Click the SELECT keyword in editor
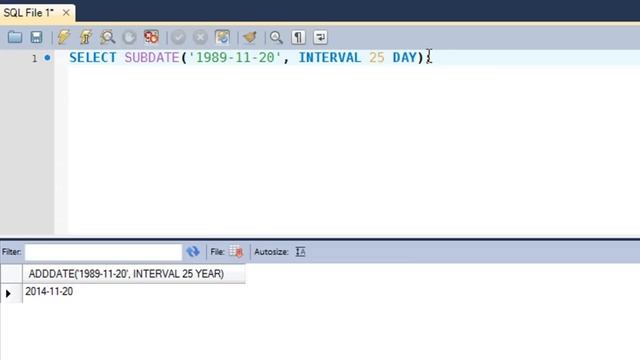 pos(93,58)
